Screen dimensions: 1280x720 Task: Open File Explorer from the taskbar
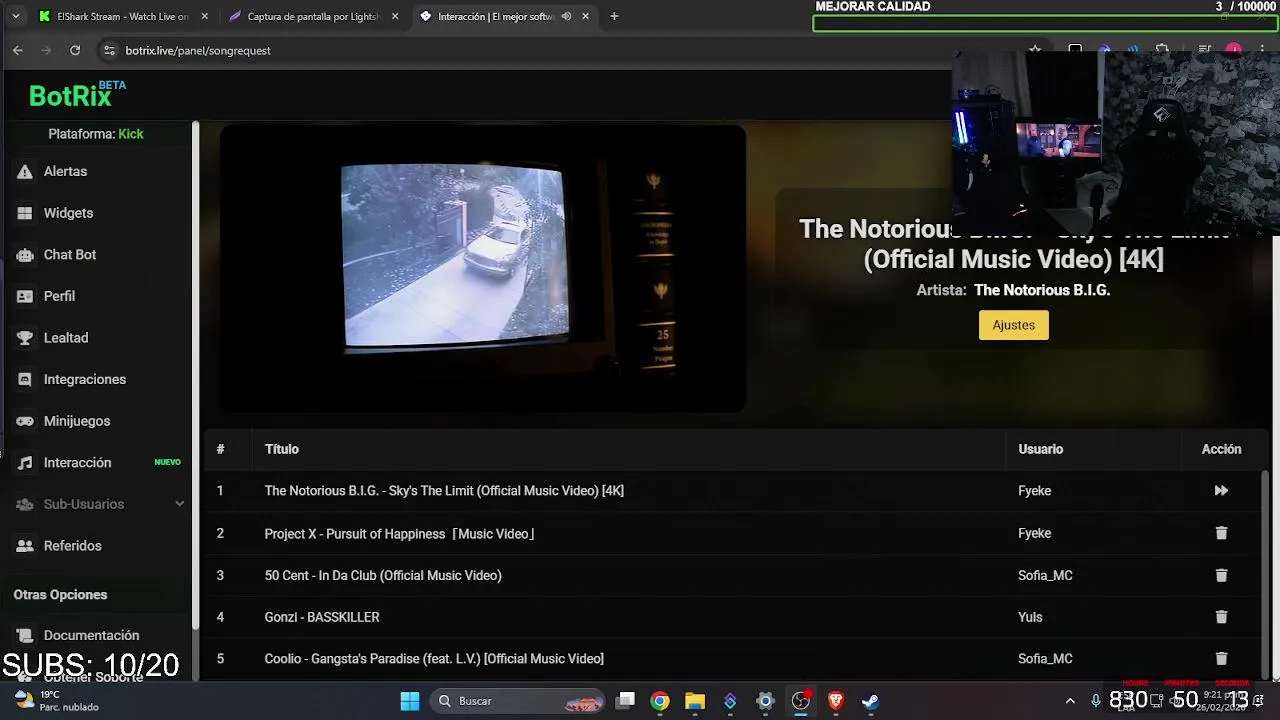[695, 701]
